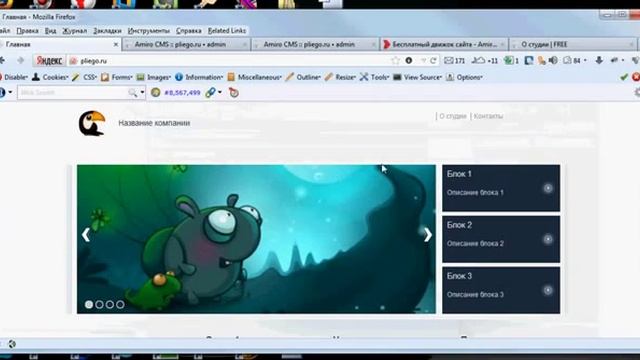Click the browser forward arrow

point(20,60)
